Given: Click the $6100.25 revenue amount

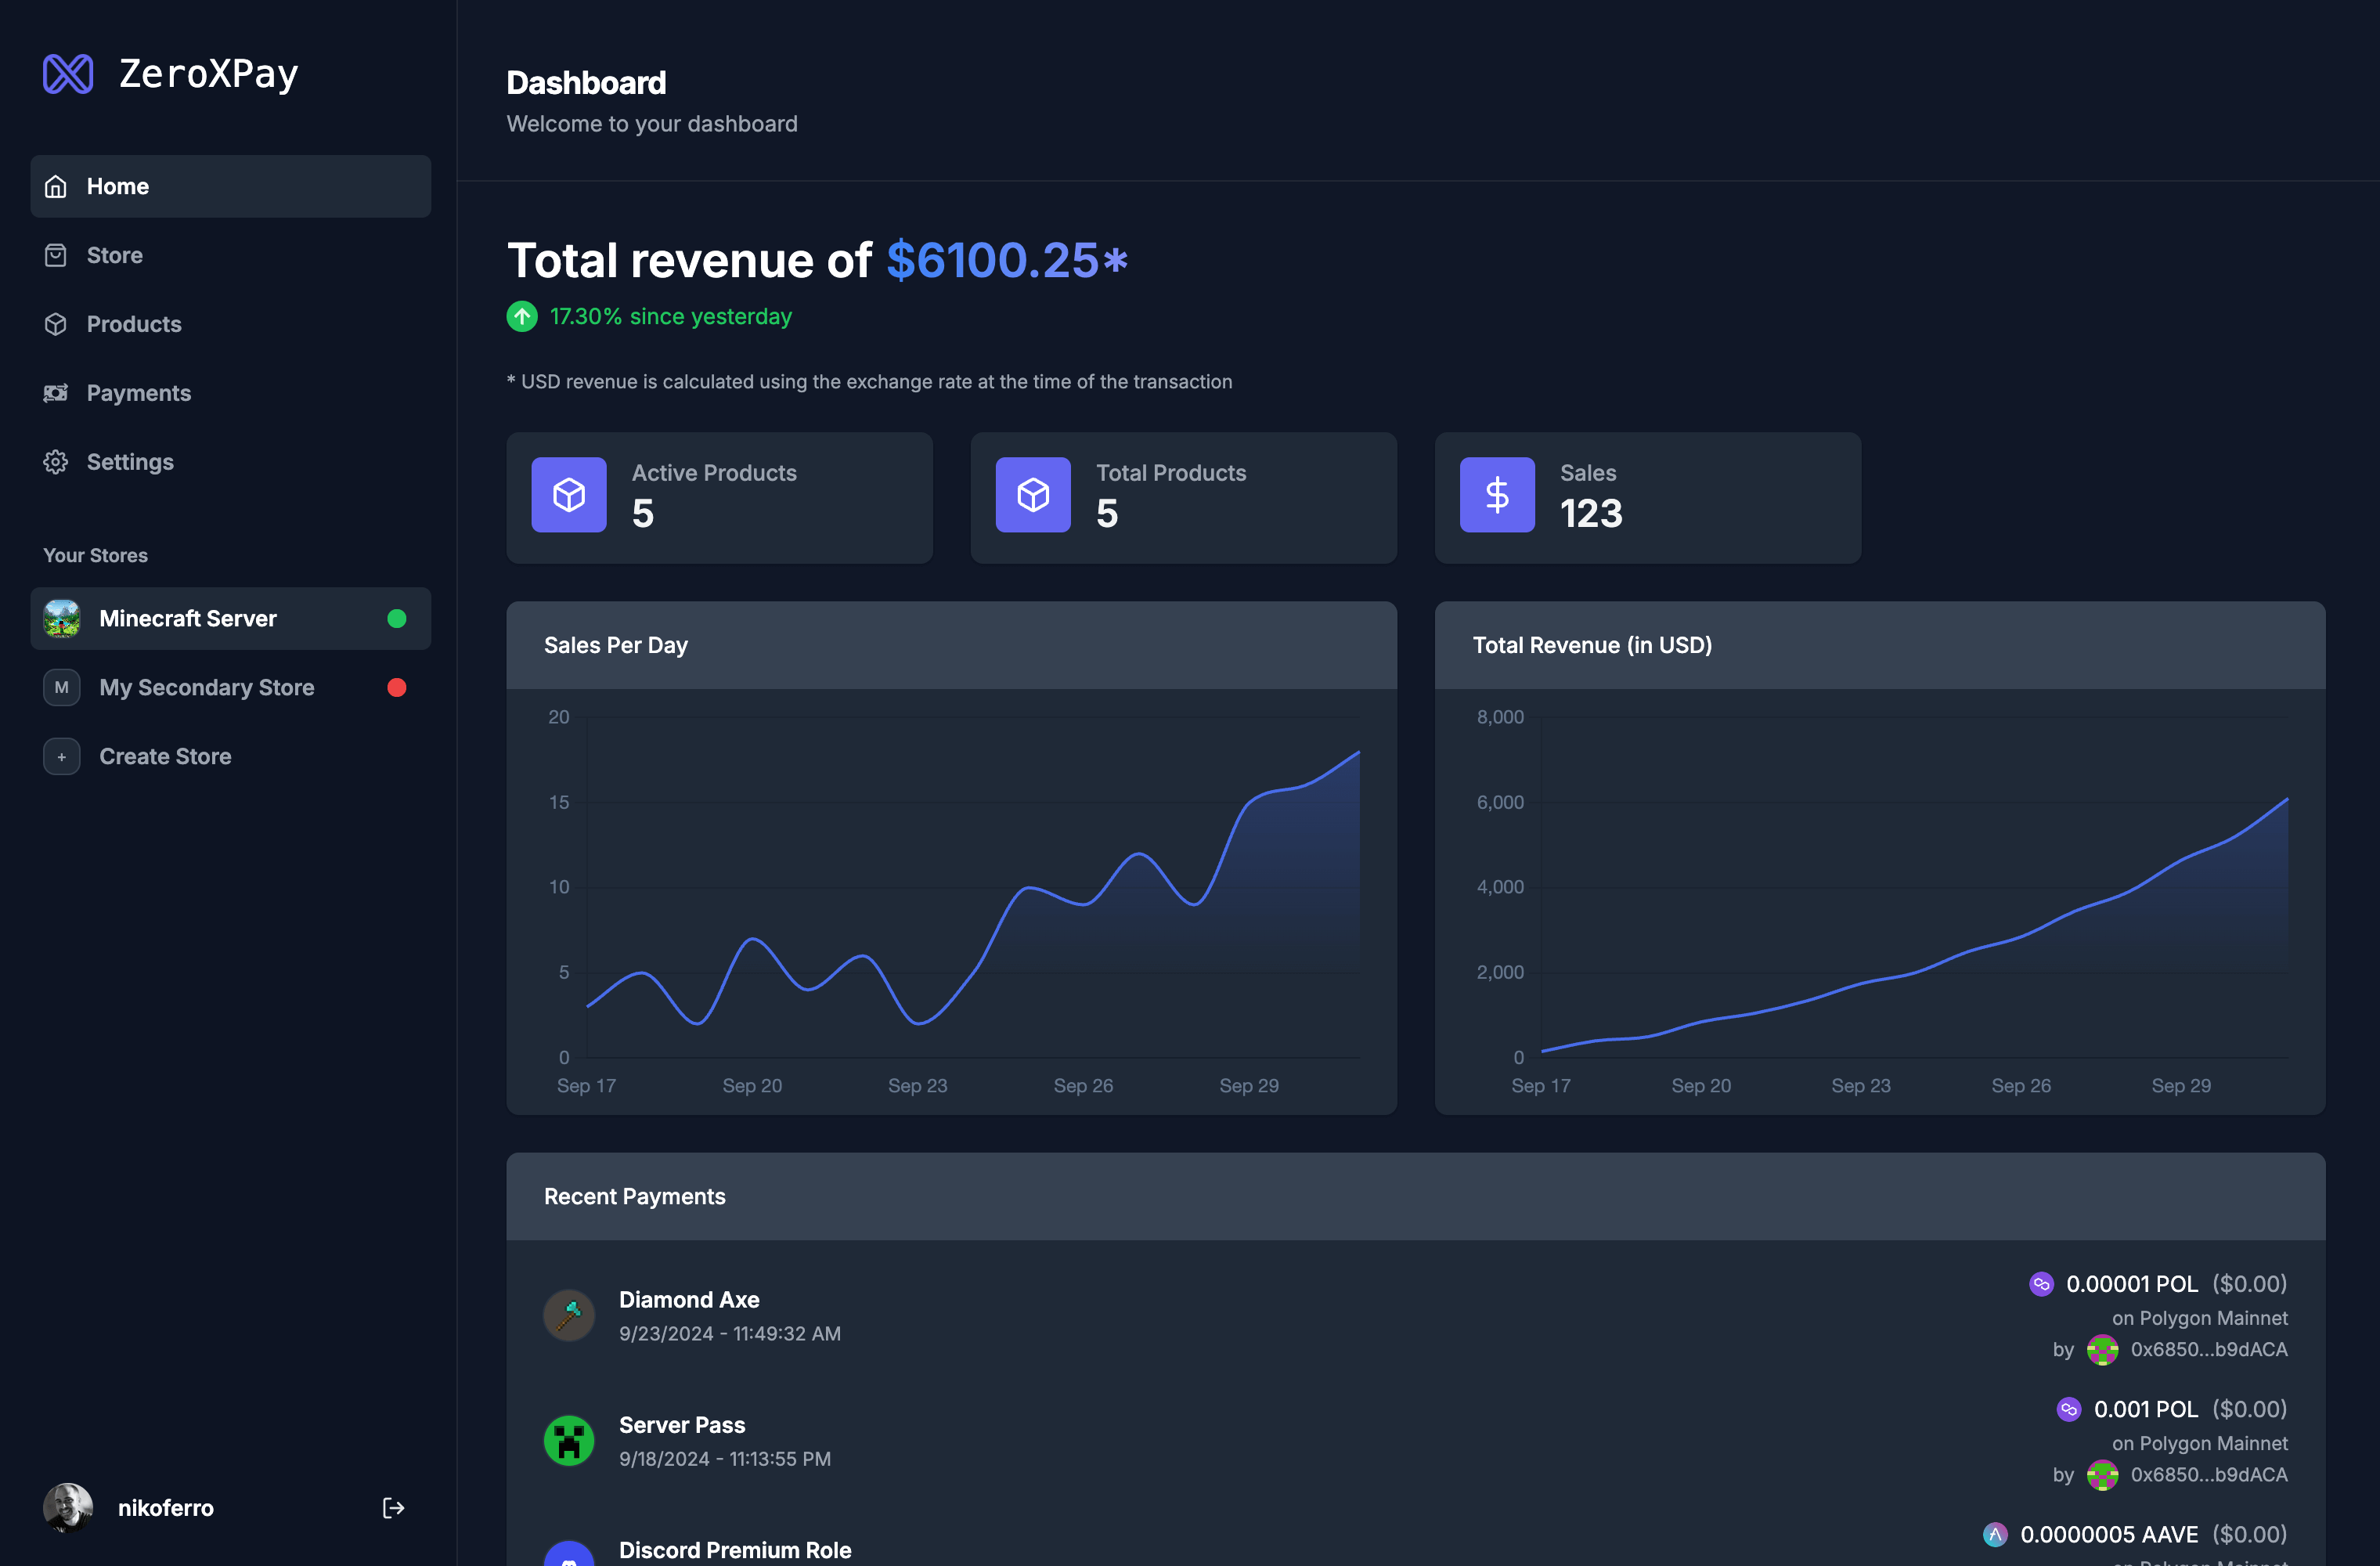Looking at the screenshot, I should 1007,260.
